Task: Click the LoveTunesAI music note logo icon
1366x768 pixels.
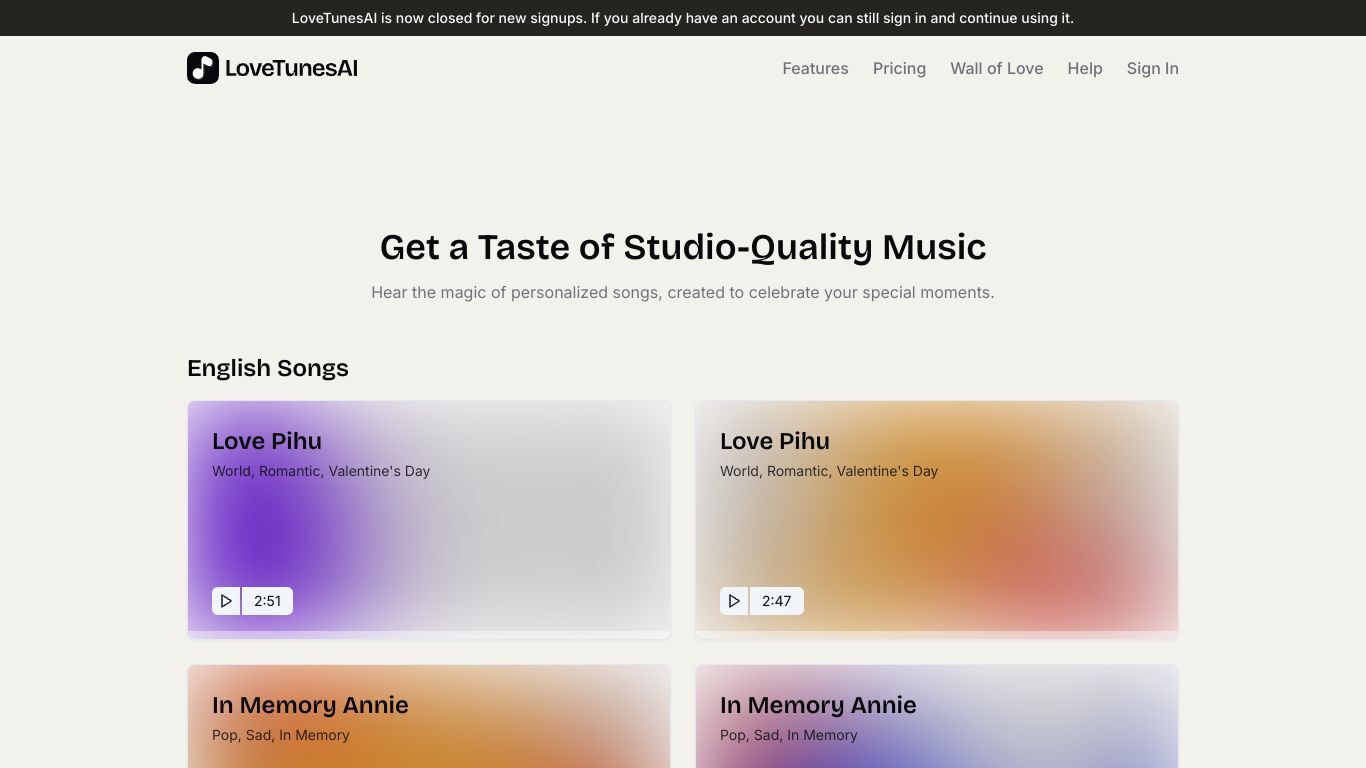Action: pos(203,68)
